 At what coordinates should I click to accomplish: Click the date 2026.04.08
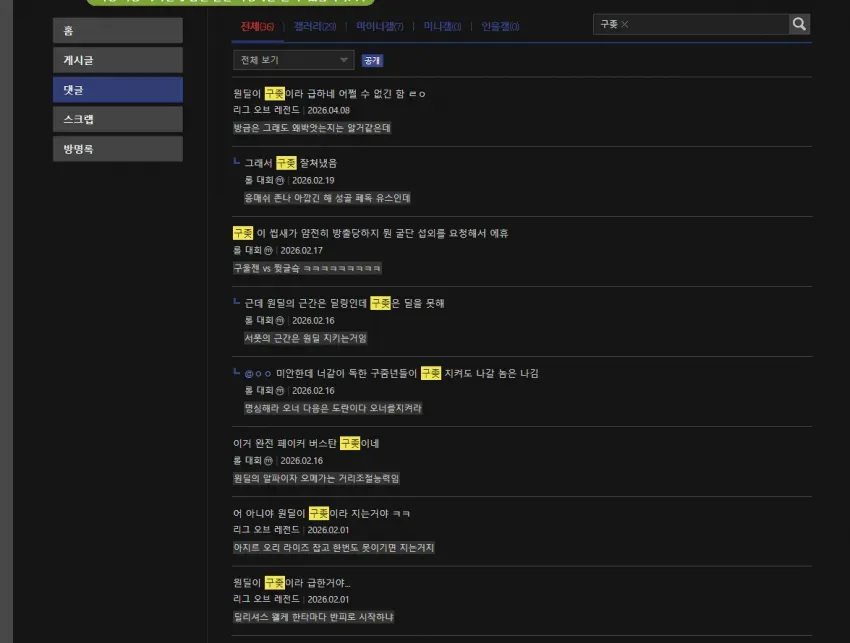click(x=329, y=111)
